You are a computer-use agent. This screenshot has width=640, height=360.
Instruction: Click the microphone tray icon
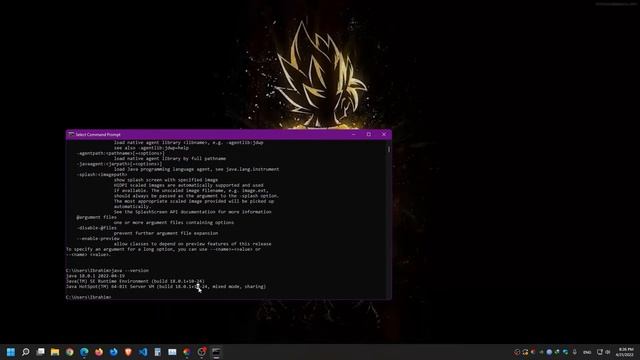(x=575, y=352)
